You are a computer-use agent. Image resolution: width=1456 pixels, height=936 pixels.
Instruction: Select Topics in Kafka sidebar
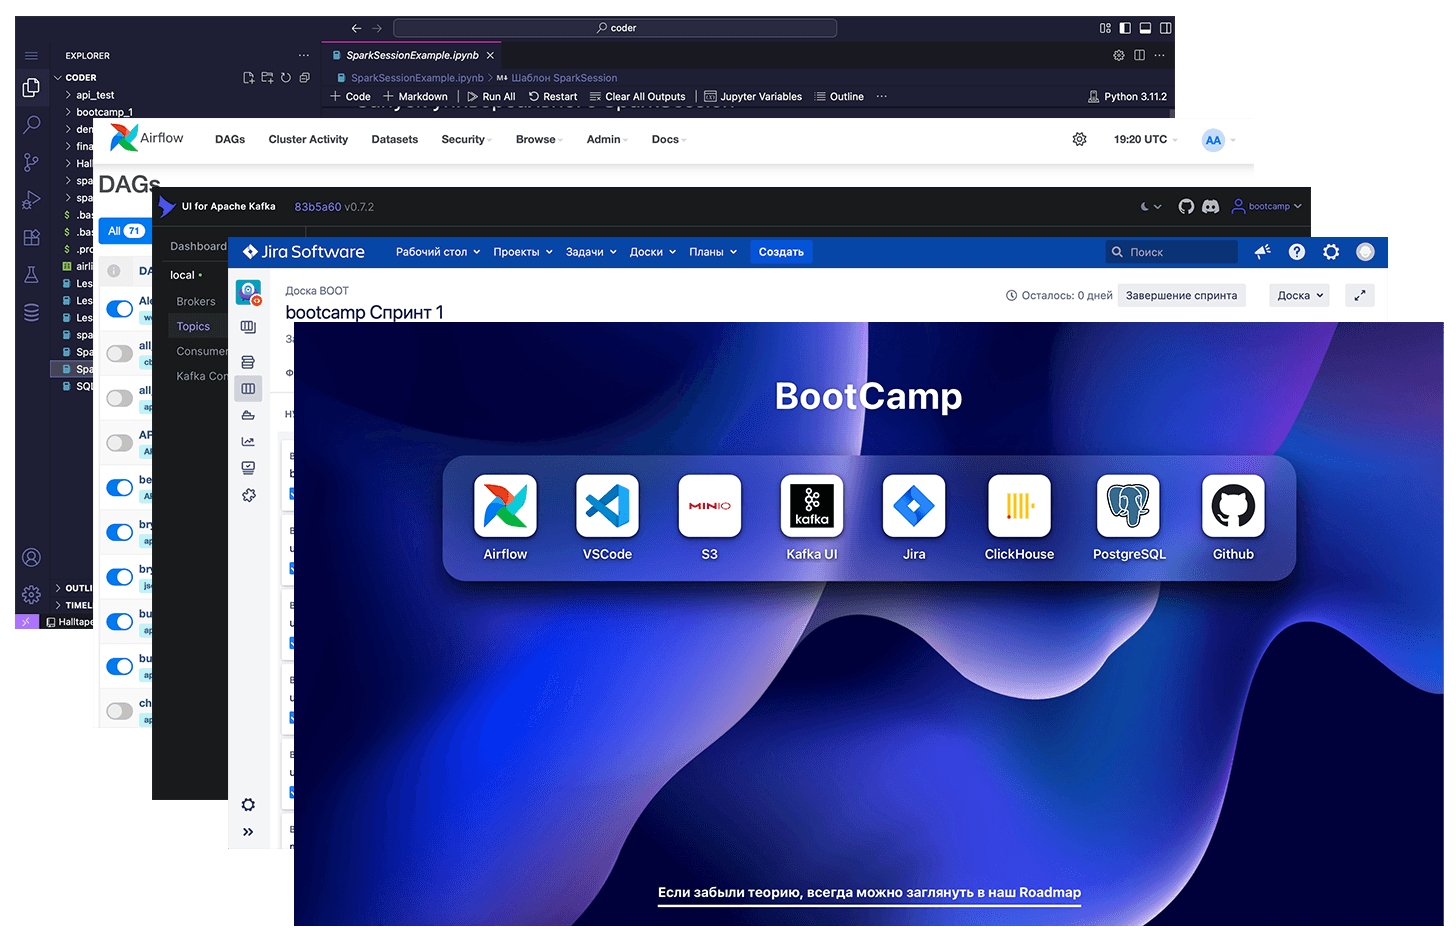(193, 327)
